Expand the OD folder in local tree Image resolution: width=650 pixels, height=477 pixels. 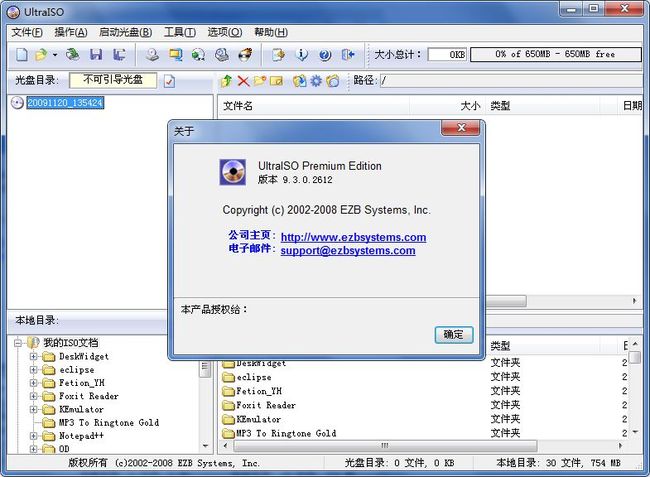34,449
